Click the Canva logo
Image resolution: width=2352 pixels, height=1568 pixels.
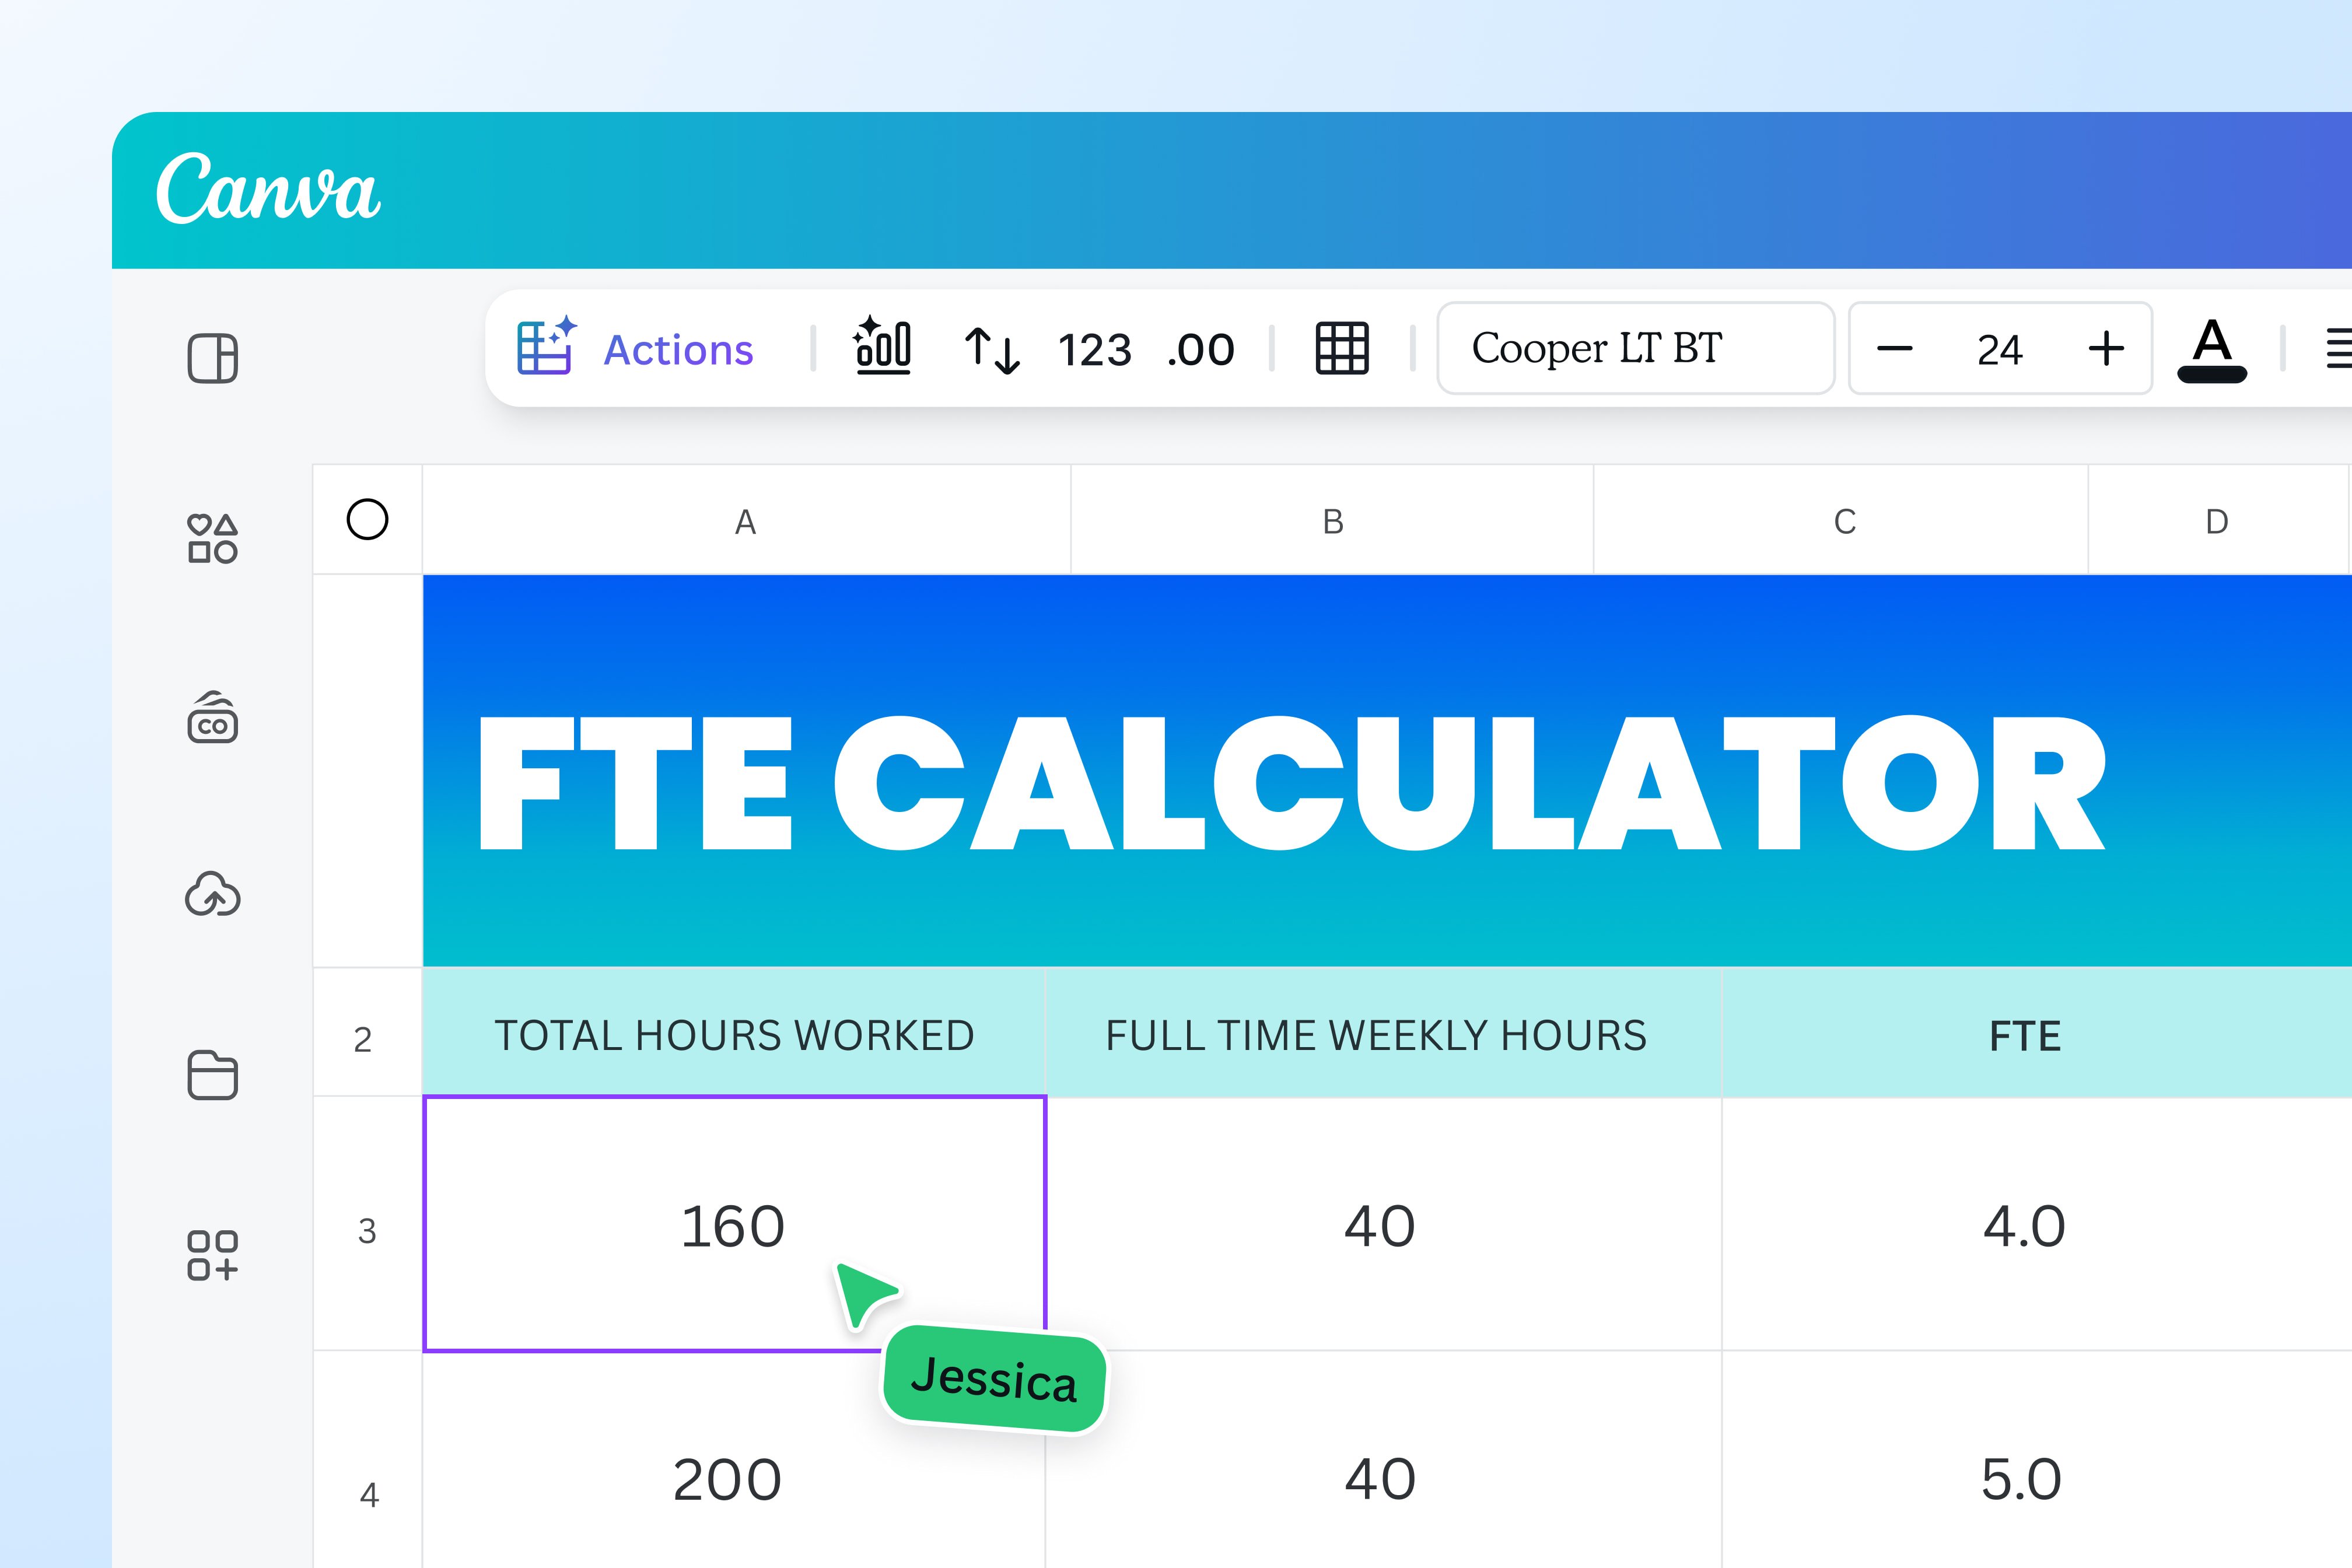(x=270, y=190)
